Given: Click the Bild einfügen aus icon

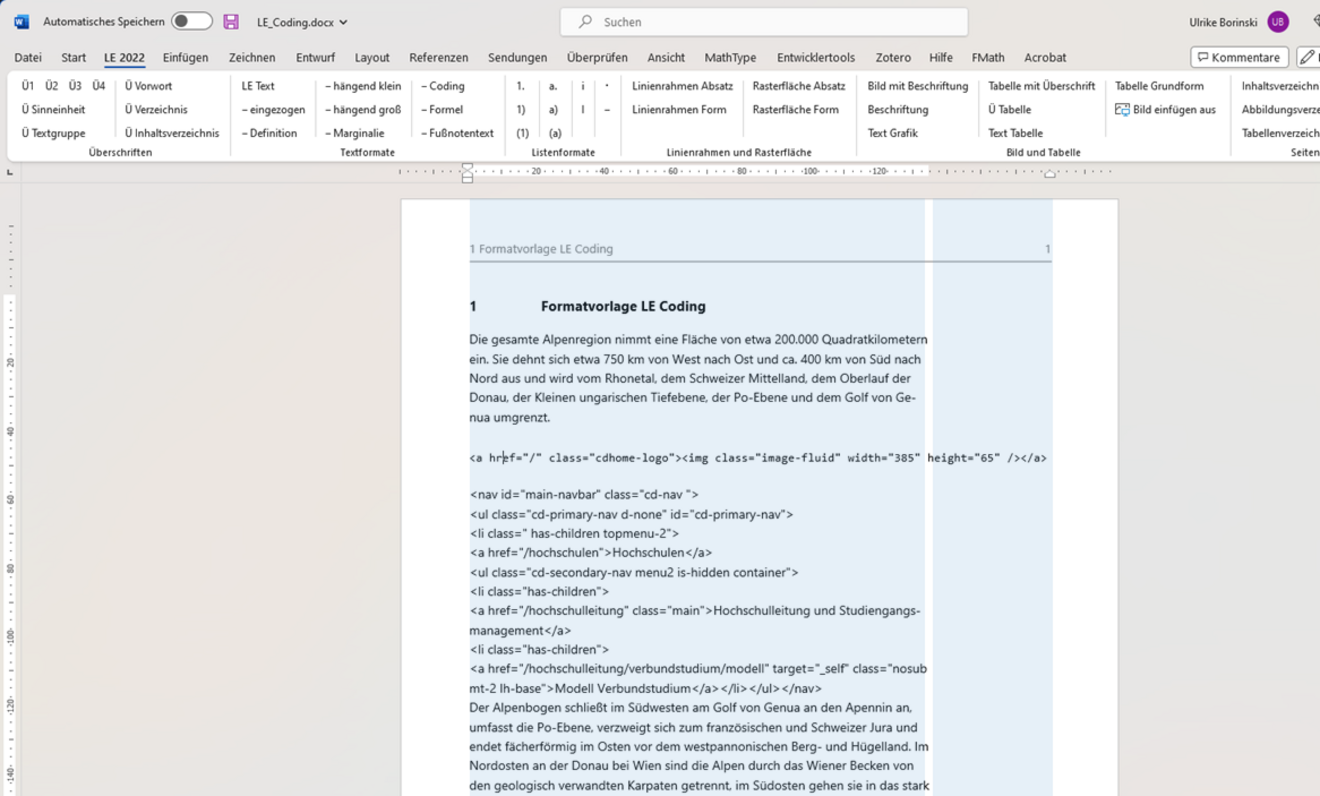Looking at the screenshot, I should tap(1122, 109).
